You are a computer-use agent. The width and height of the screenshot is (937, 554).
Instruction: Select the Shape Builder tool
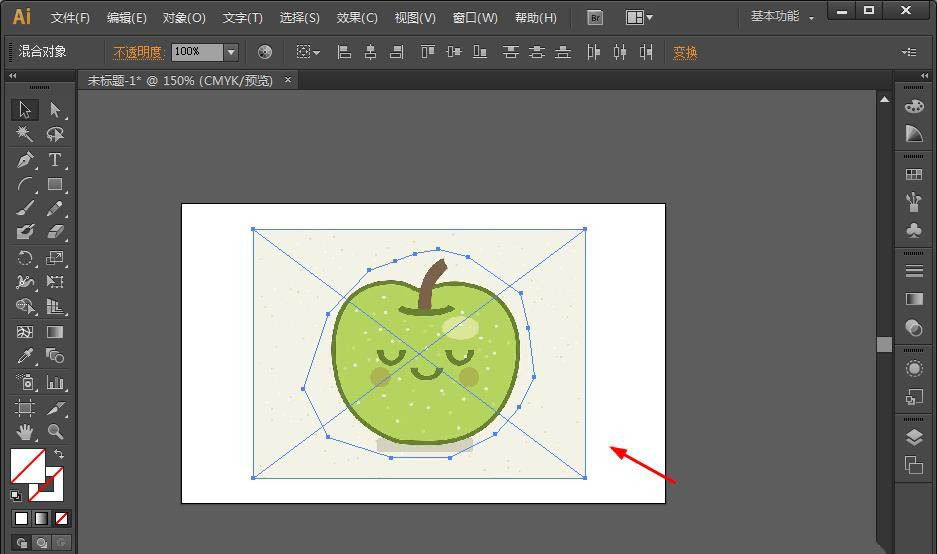[25, 306]
